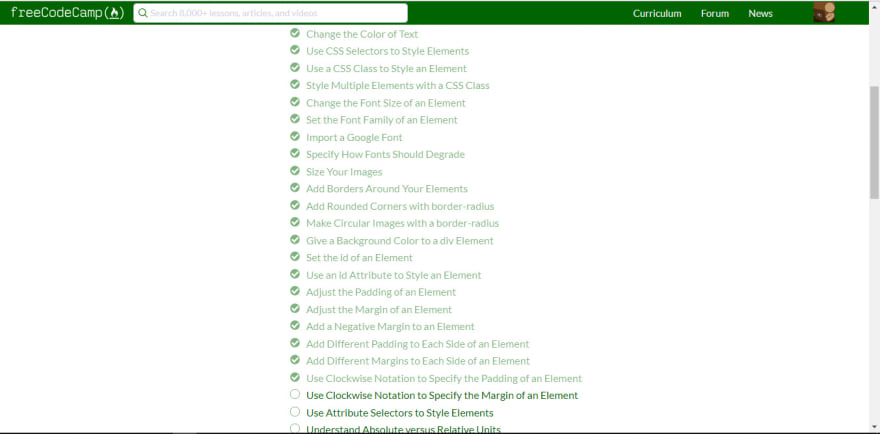The width and height of the screenshot is (880, 434).
Task: Click checkmark beside Add Different Padding to Each Side
Action: [x=295, y=342]
